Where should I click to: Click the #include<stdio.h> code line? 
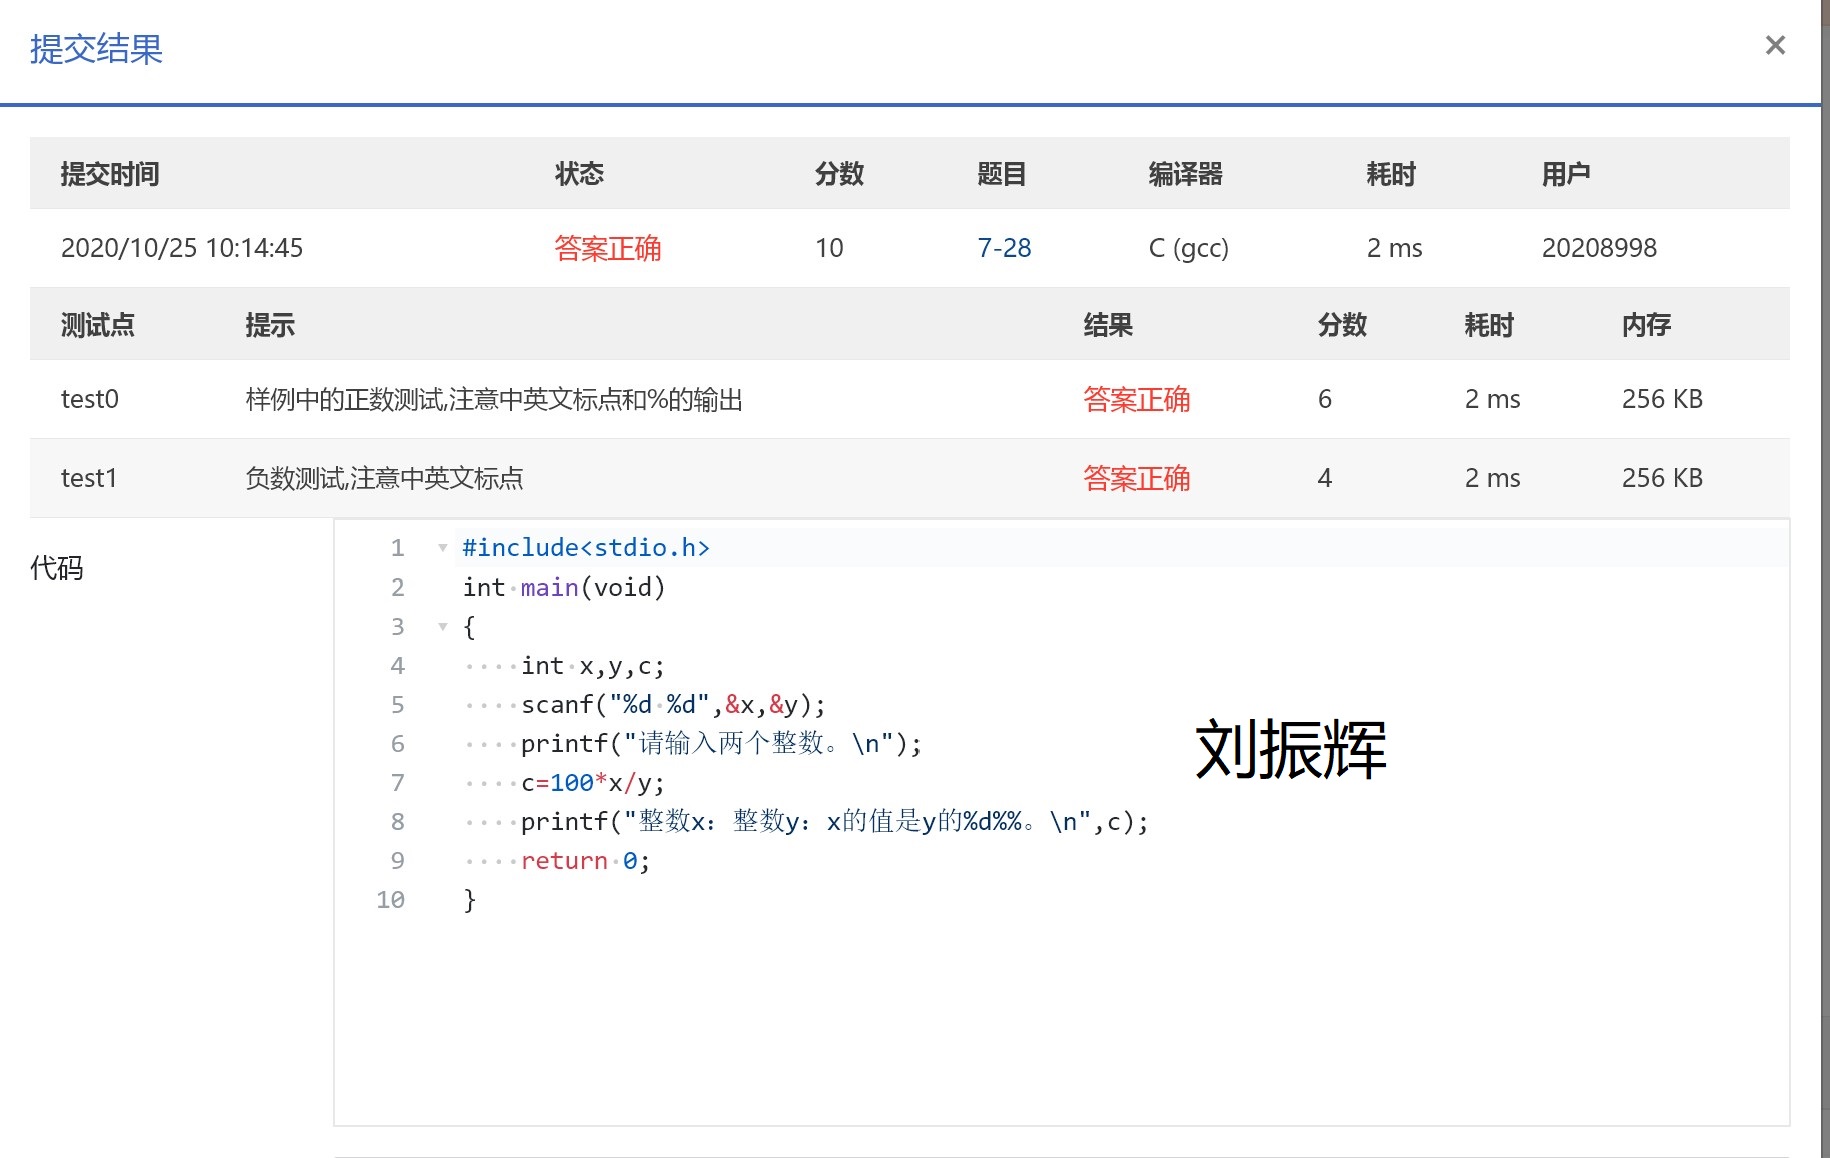(x=586, y=548)
